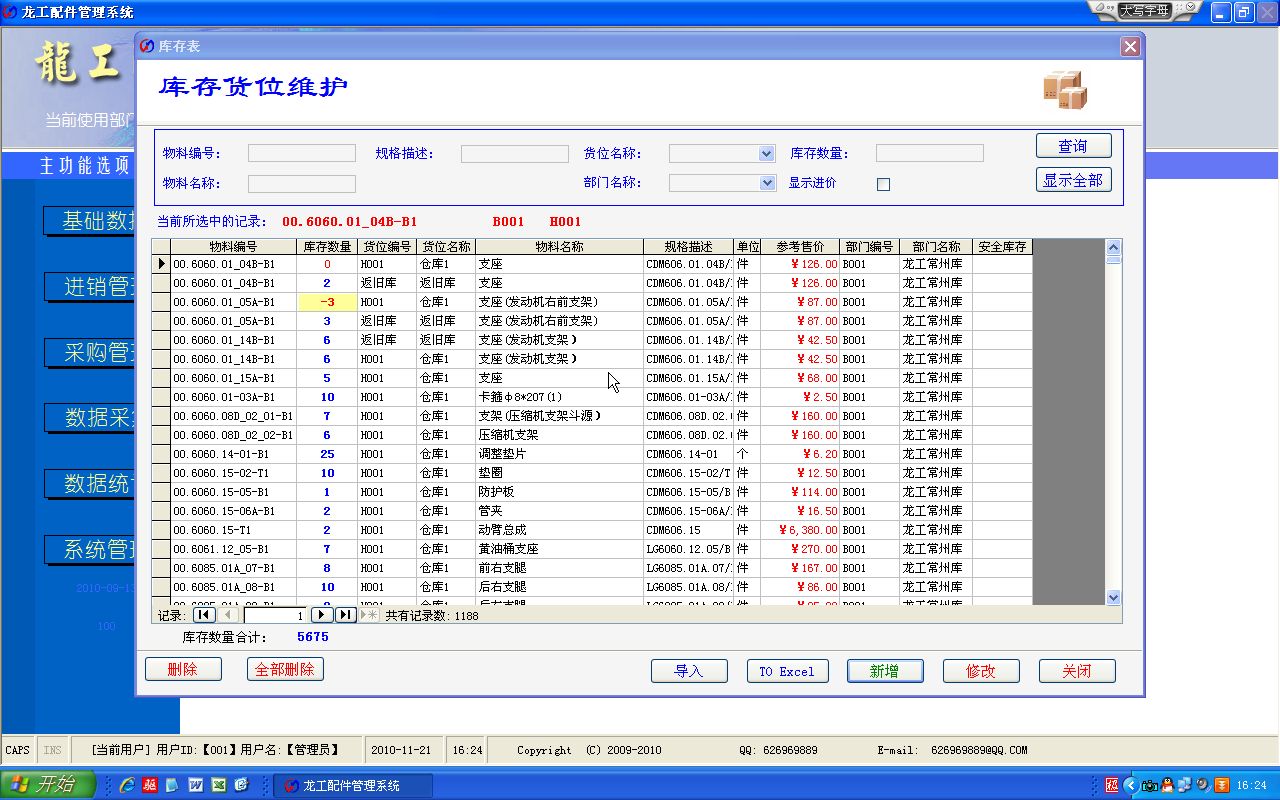This screenshot has height=800, width=1280.
Task: Sort by 库存数量 column header
Action: [327, 246]
